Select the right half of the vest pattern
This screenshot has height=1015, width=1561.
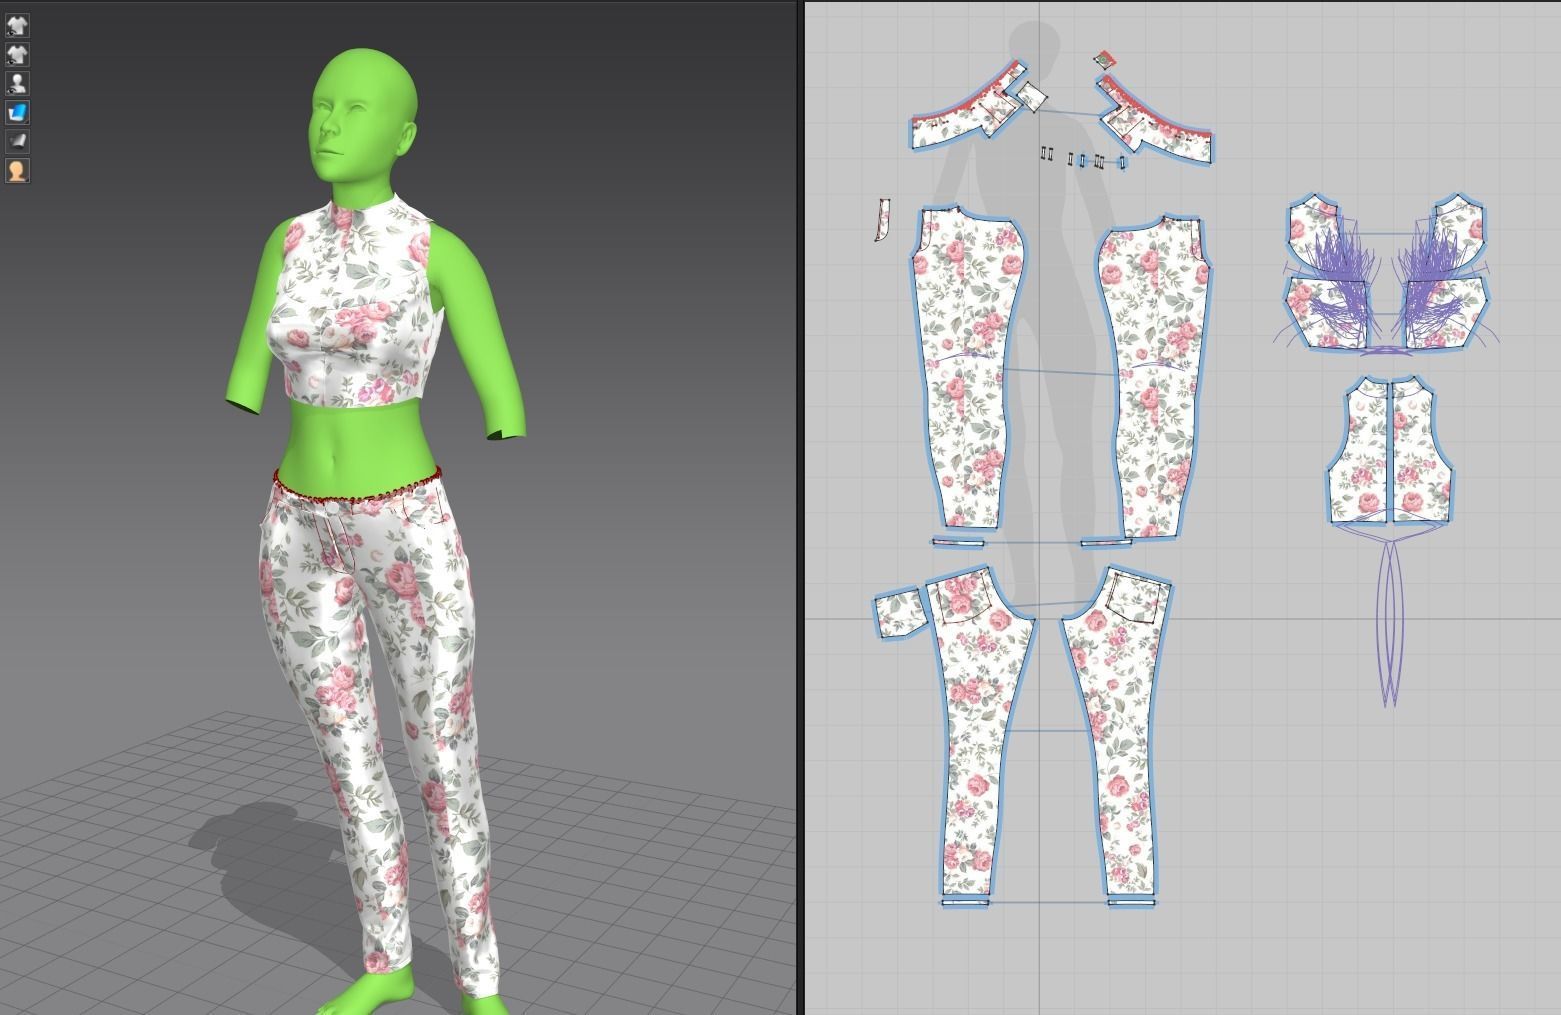pyautogui.click(x=1422, y=450)
